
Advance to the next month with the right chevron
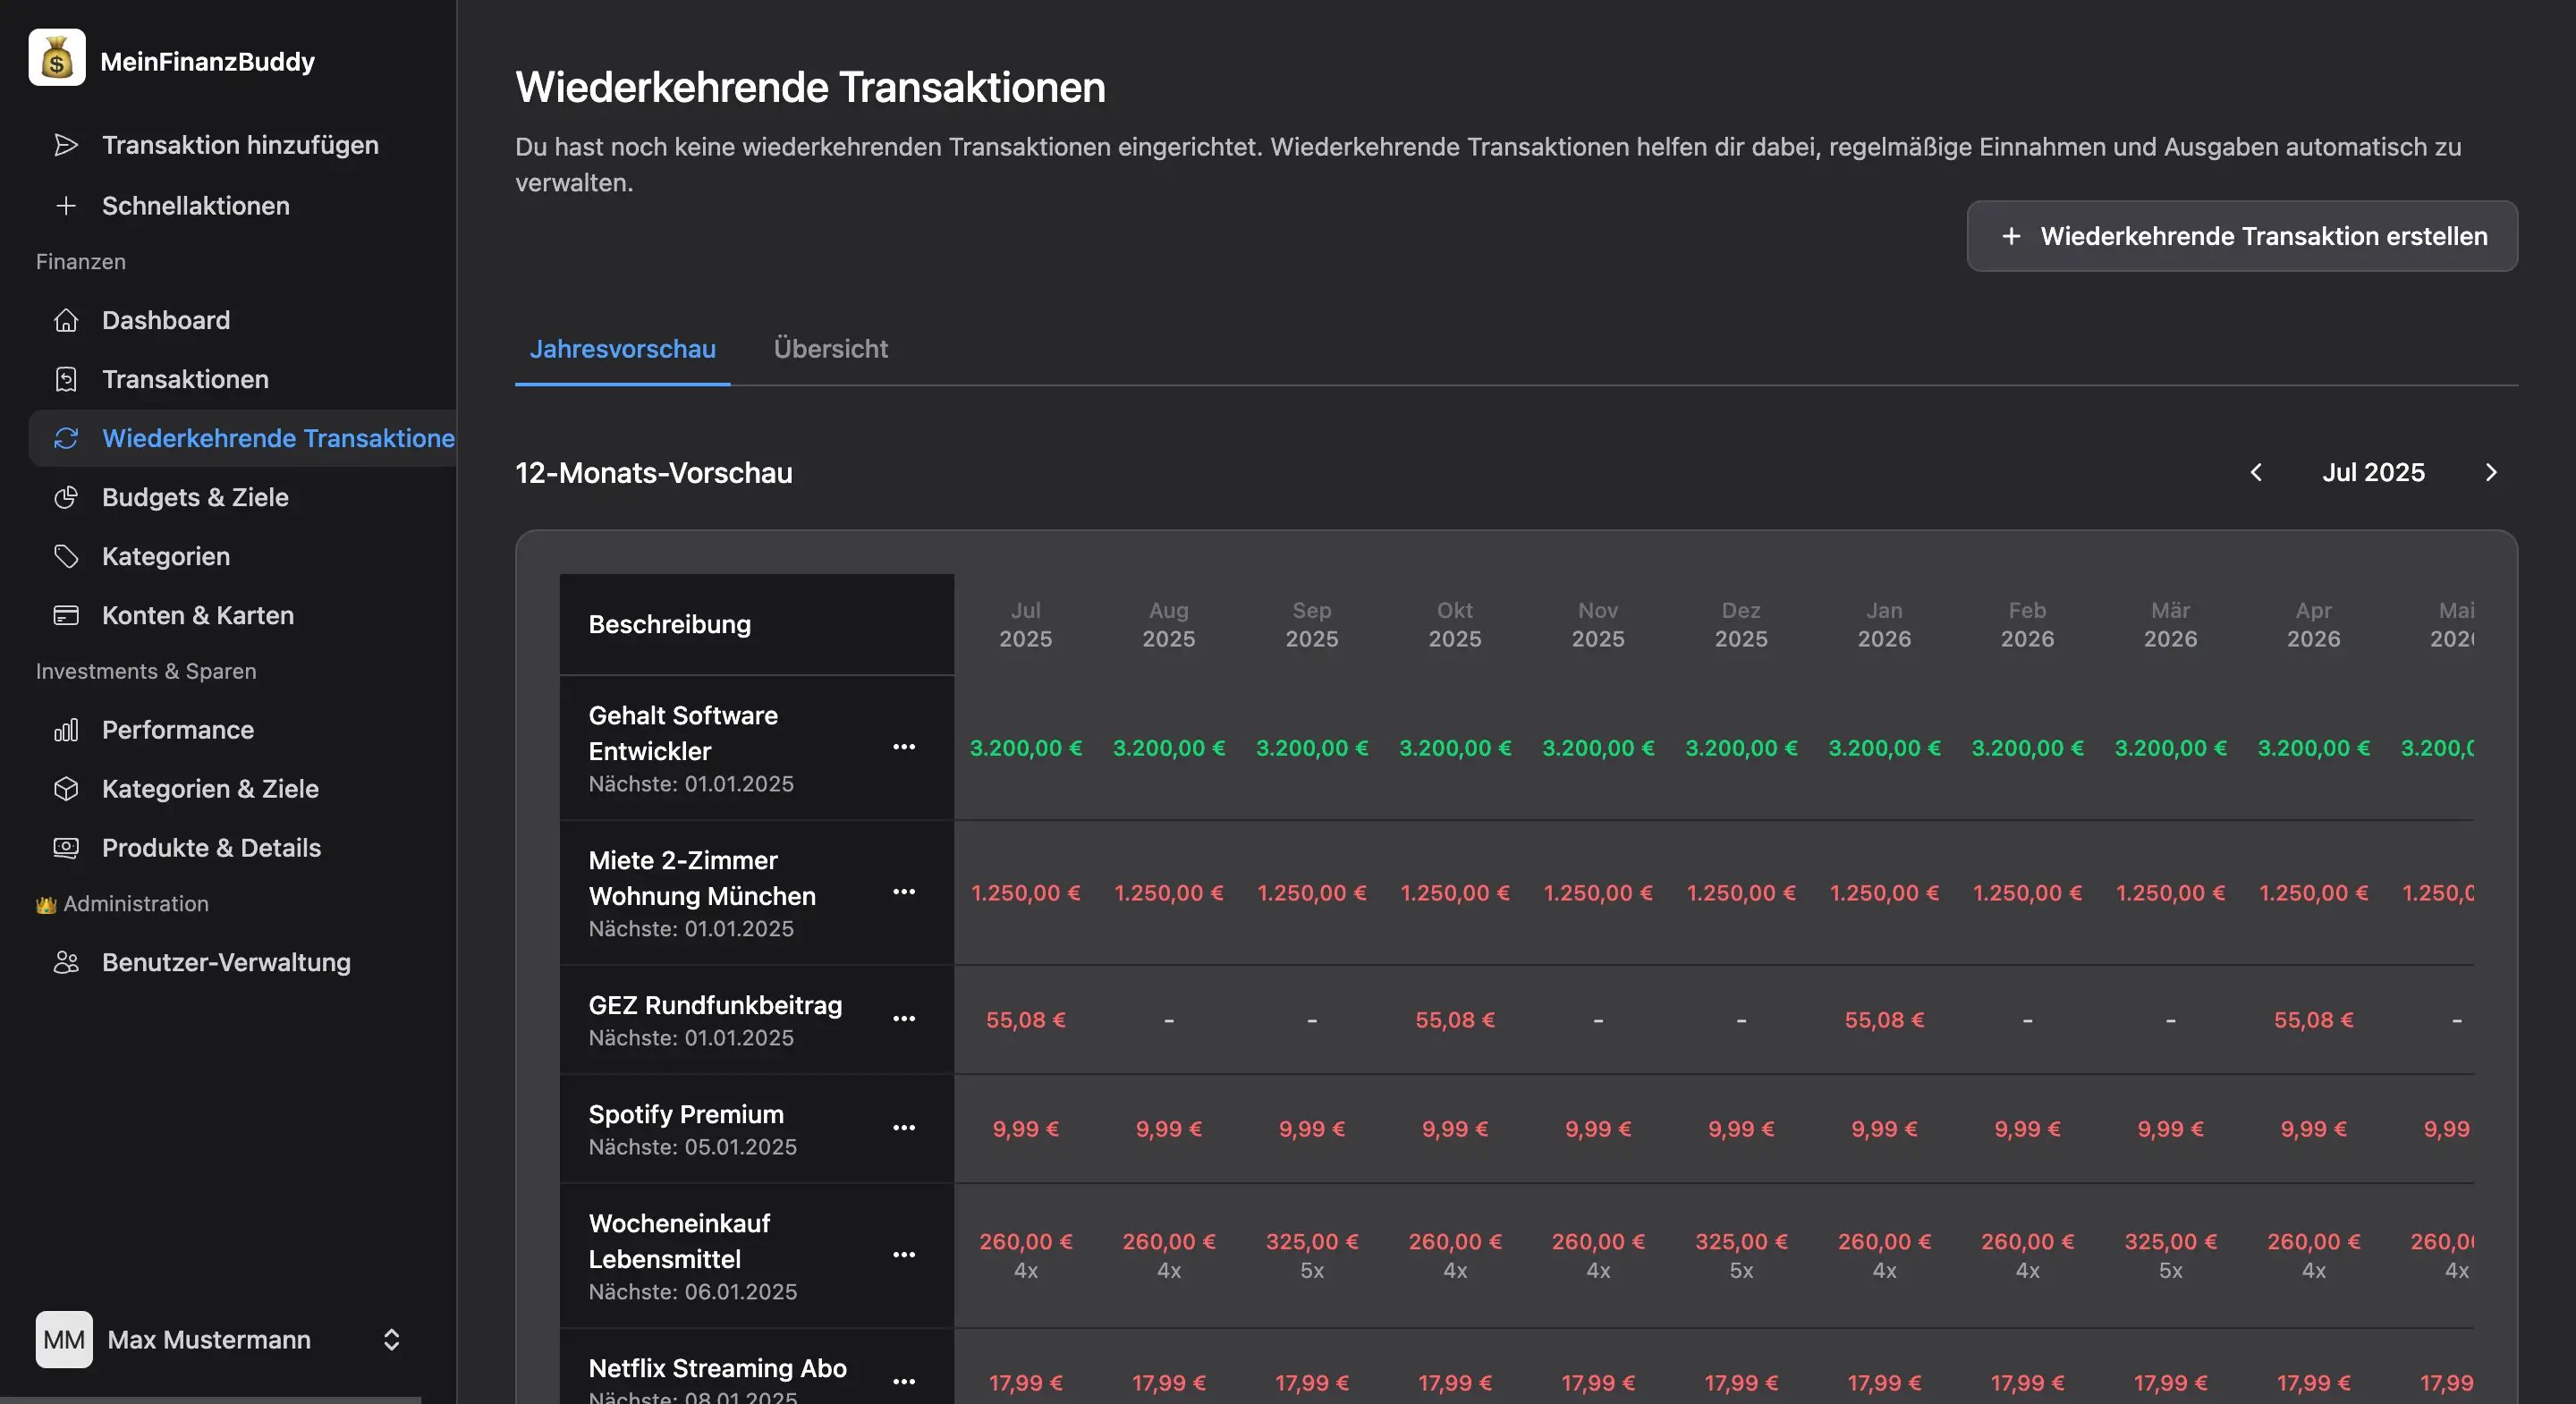point(2491,472)
